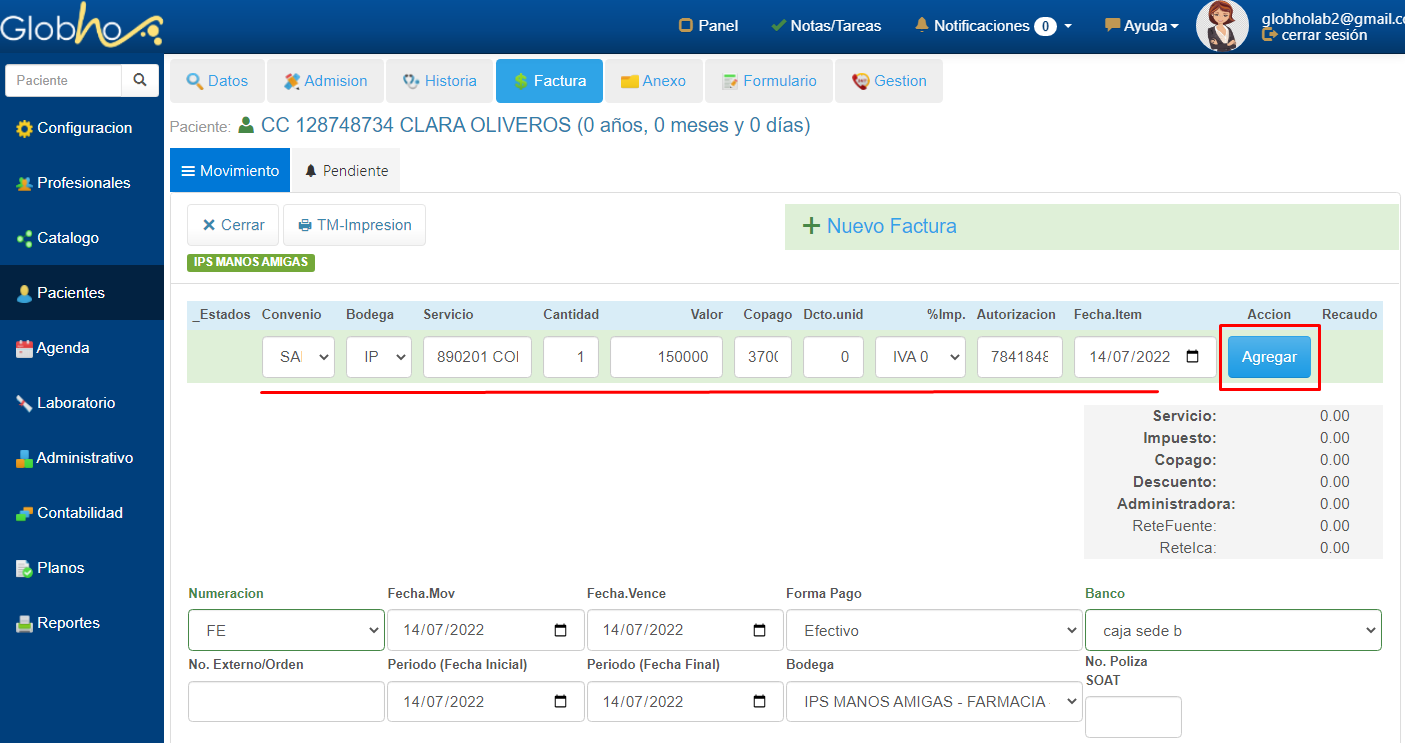
Task: Switch to the Pendiente tab
Action: (x=345, y=171)
